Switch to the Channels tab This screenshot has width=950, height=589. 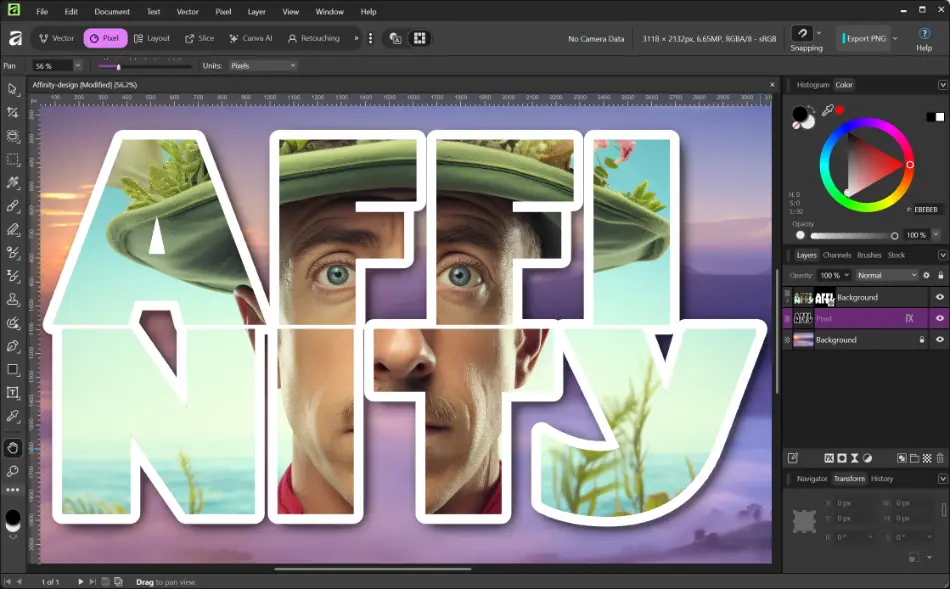click(x=837, y=255)
